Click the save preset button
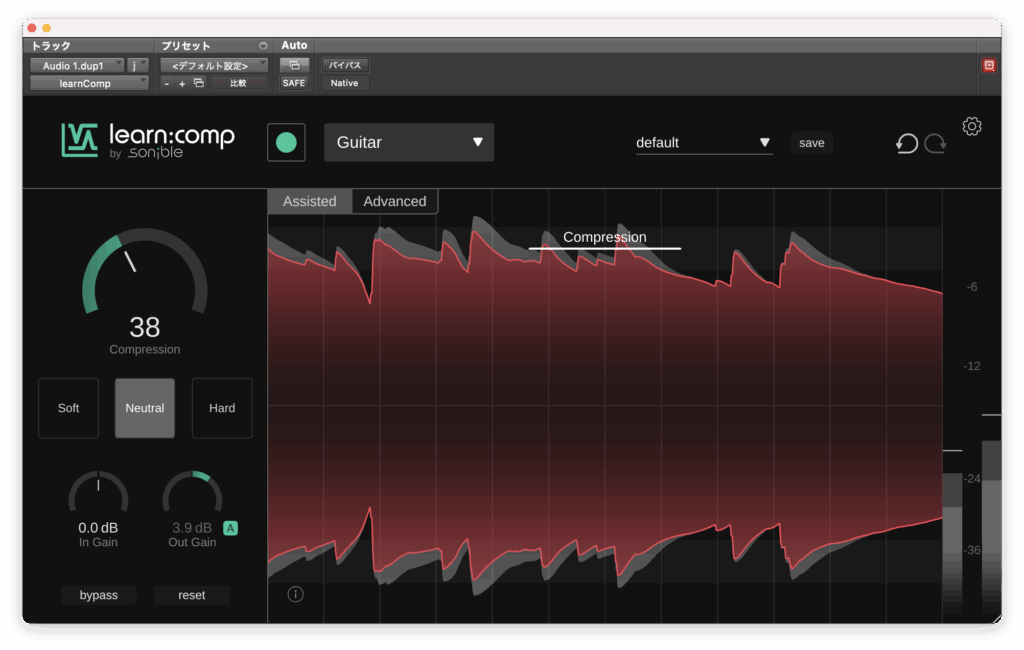 [812, 143]
